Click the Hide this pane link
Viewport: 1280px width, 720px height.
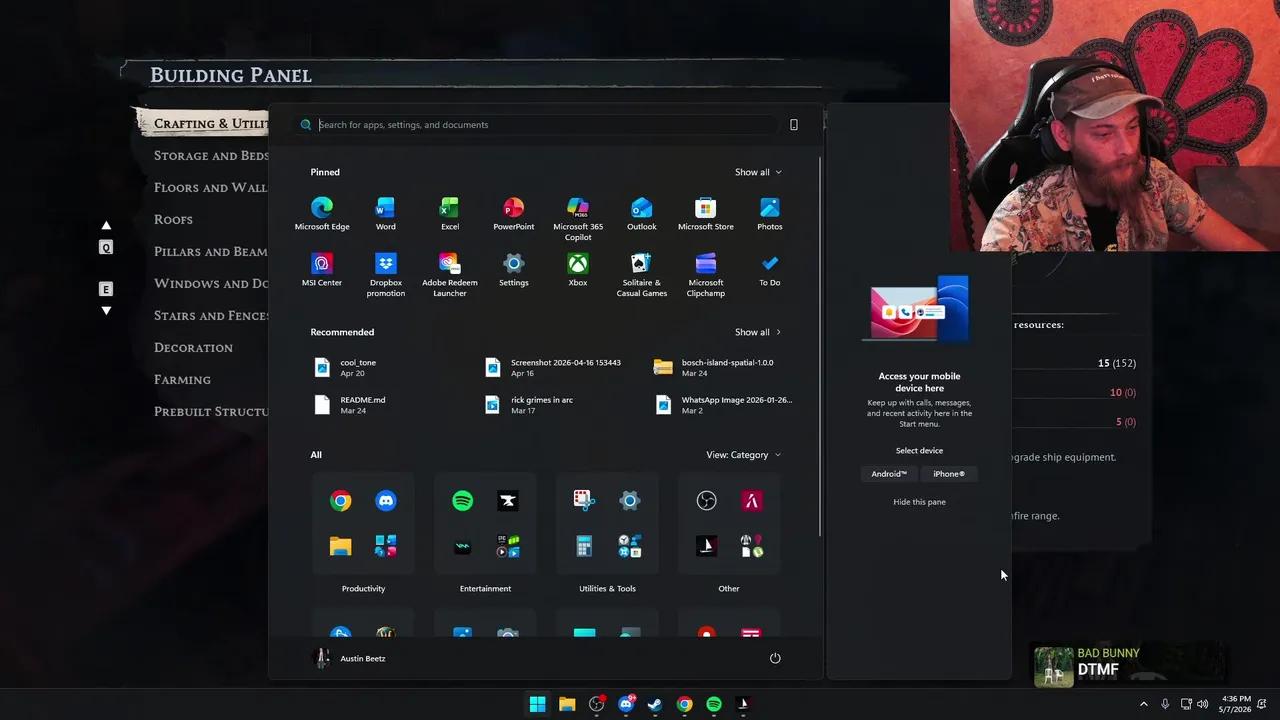pos(919,502)
